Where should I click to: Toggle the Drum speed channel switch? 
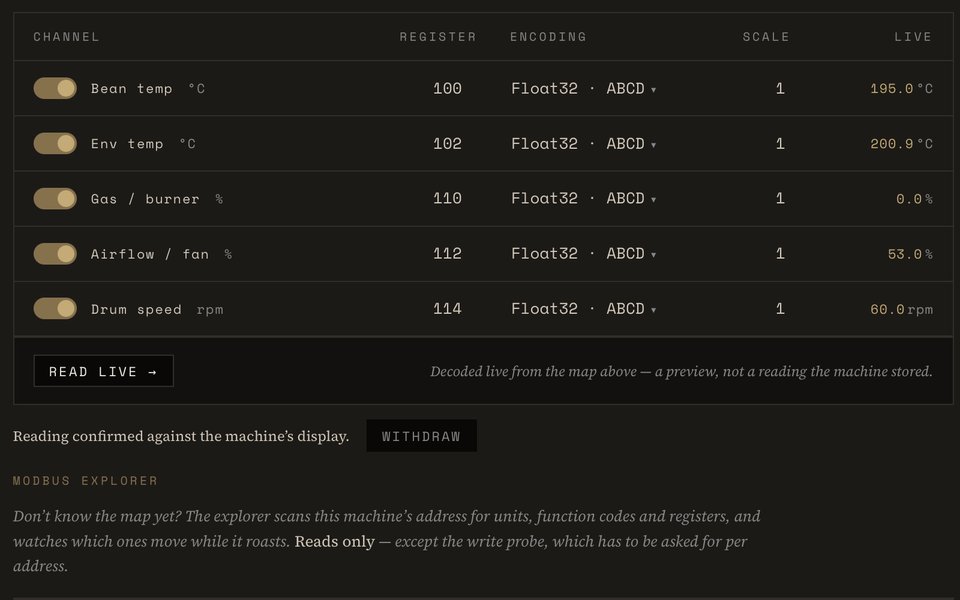[55, 309]
